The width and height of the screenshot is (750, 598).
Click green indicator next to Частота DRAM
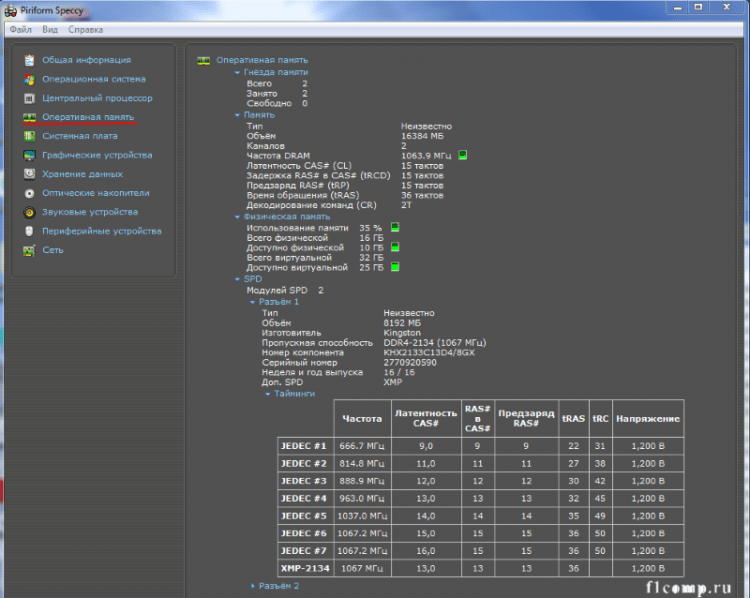point(463,155)
